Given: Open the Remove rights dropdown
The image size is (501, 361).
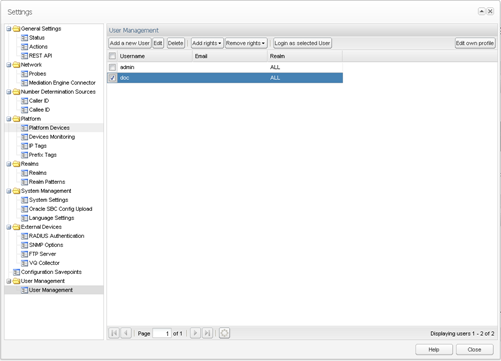Looking at the screenshot, I should coord(245,43).
